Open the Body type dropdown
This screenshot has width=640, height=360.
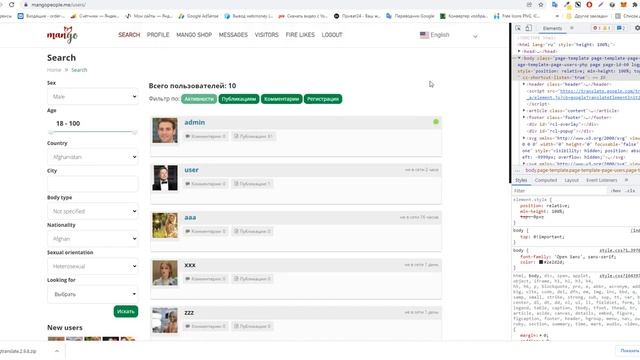[x=93, y=211]
